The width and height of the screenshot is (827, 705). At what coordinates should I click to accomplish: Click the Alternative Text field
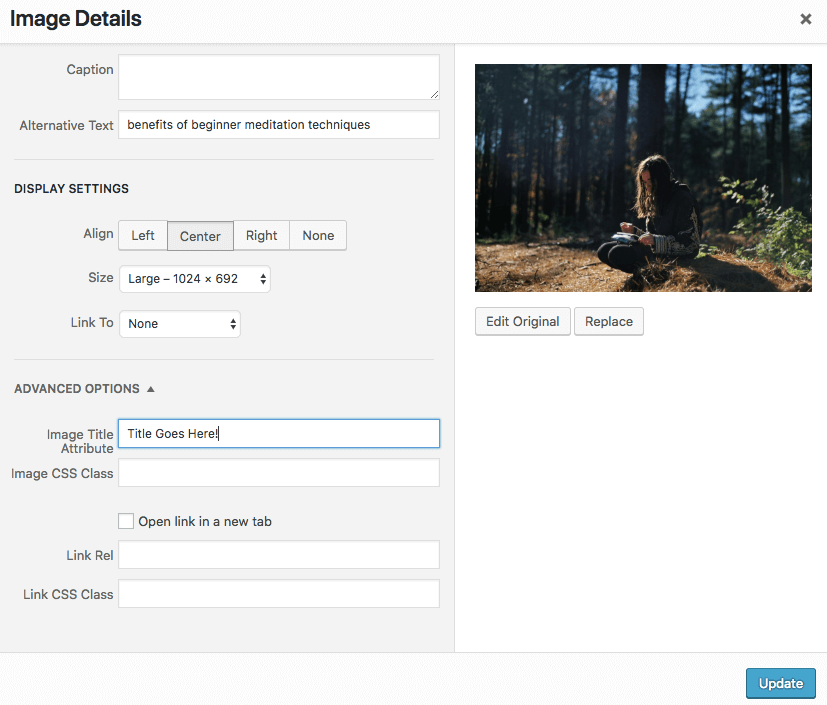pos(278,125)
